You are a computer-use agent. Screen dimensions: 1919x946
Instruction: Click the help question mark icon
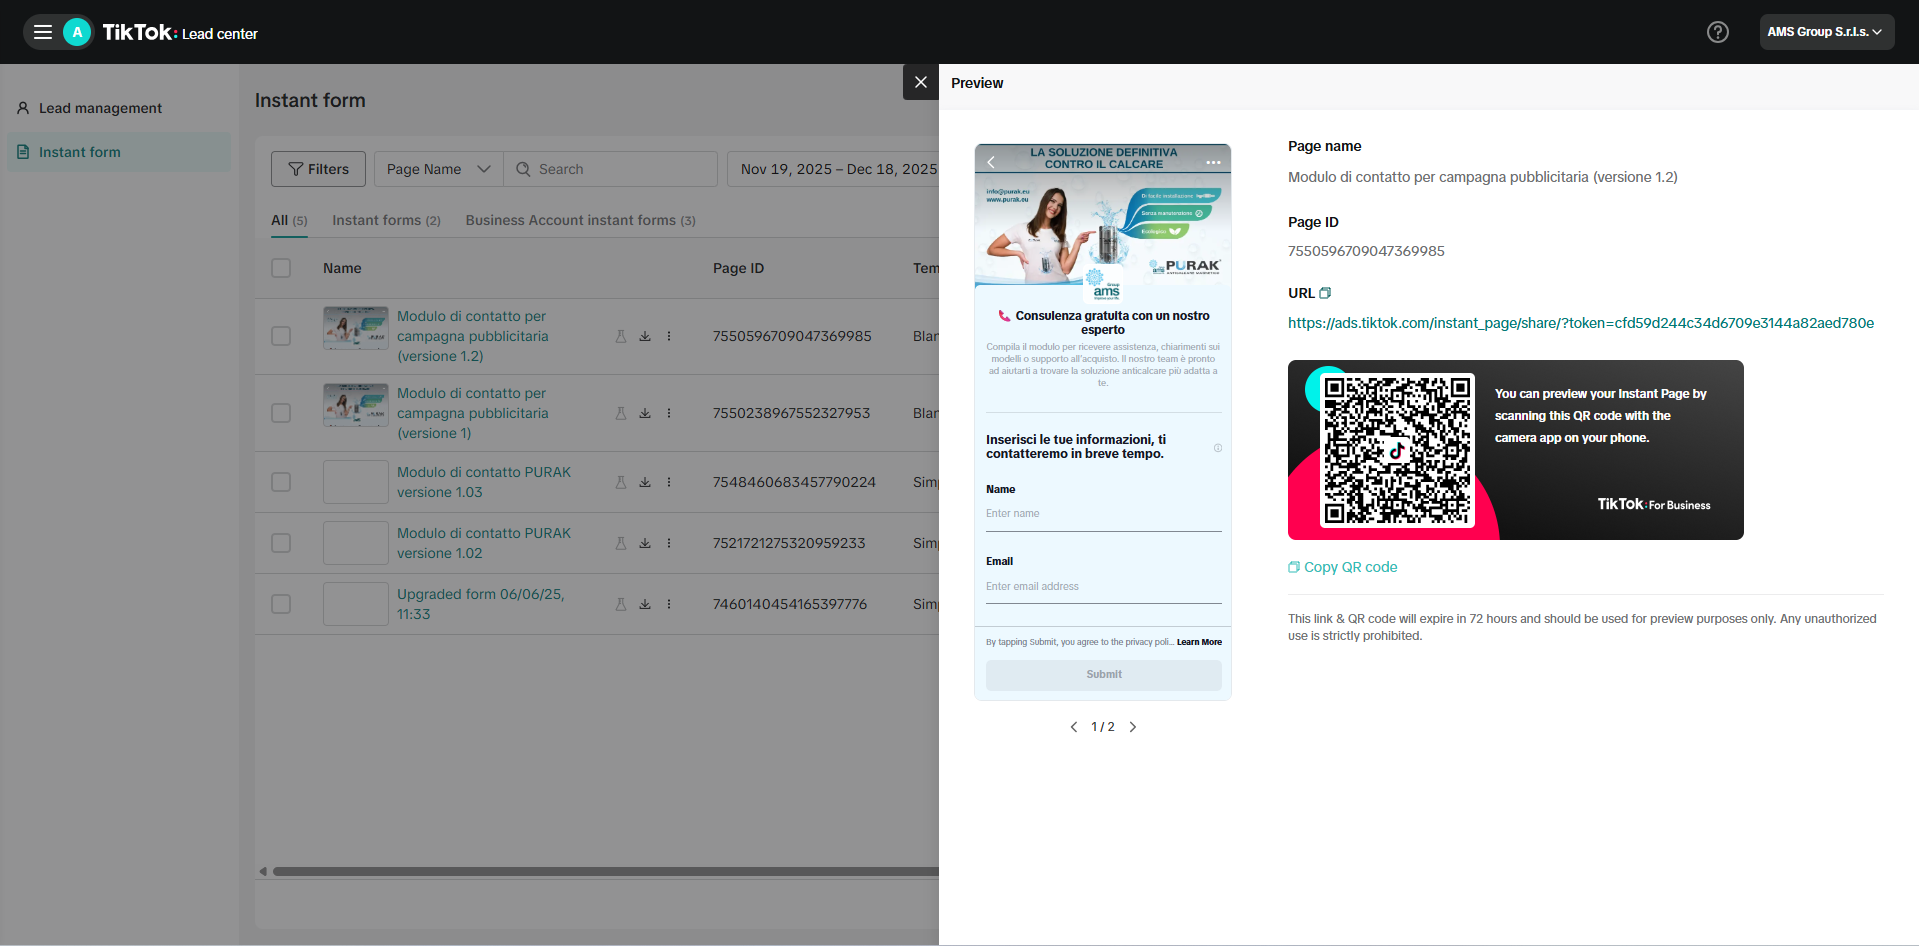(1717, 32)
